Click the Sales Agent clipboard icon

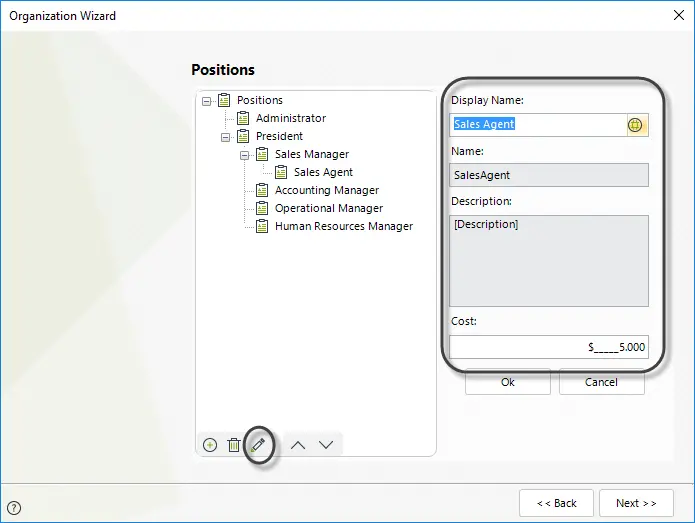[281, 172]
